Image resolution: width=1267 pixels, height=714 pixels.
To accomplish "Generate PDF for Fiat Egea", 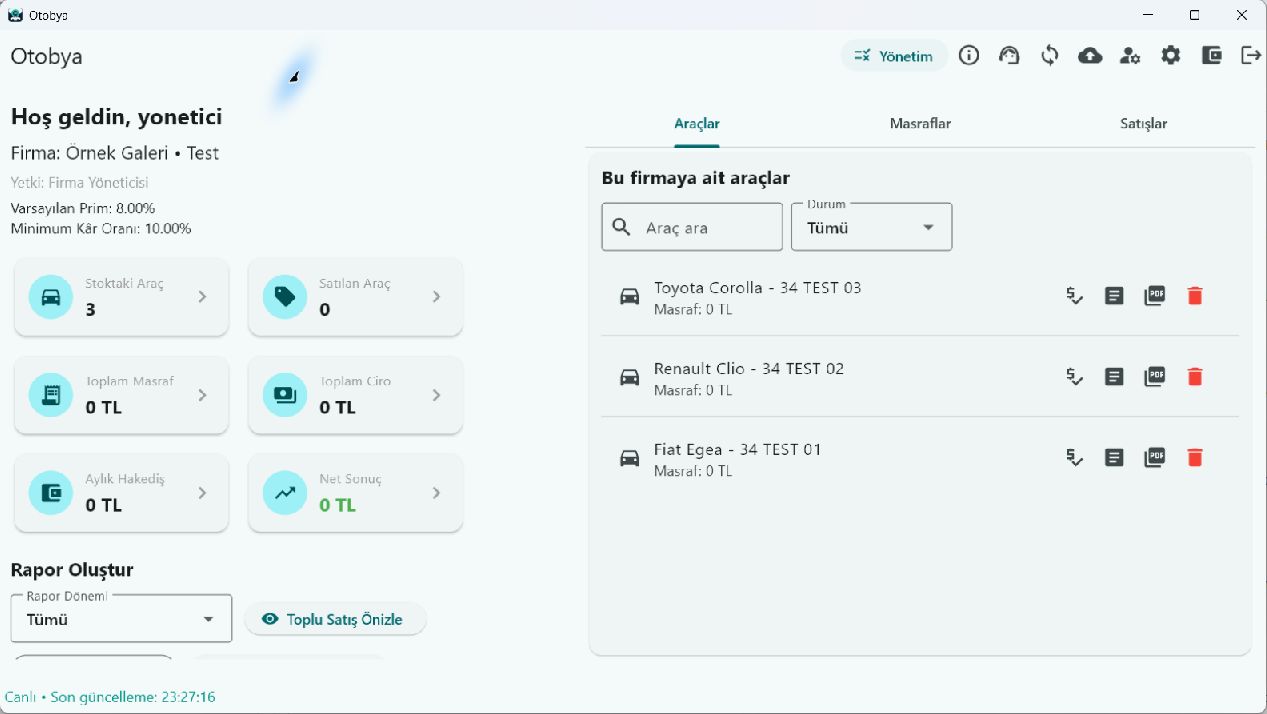I will [1155, 458].
